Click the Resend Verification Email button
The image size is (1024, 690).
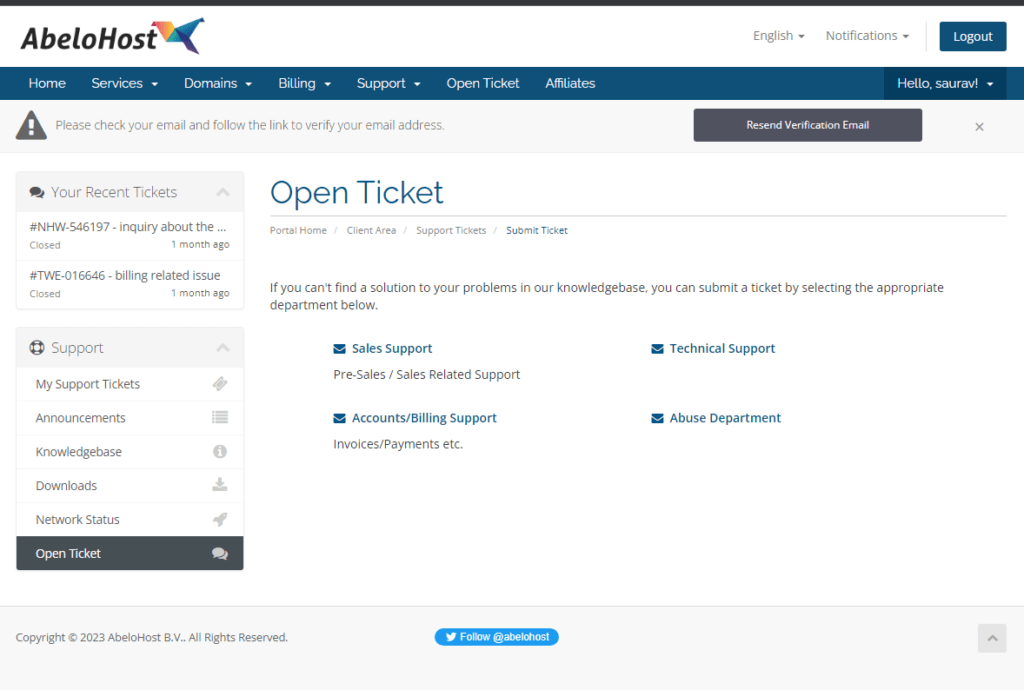click(x=807, y=125)
